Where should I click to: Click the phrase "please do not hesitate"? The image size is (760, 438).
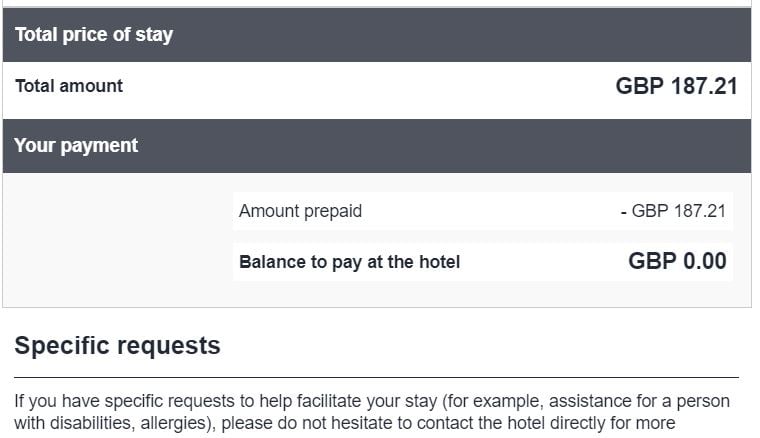304,423
